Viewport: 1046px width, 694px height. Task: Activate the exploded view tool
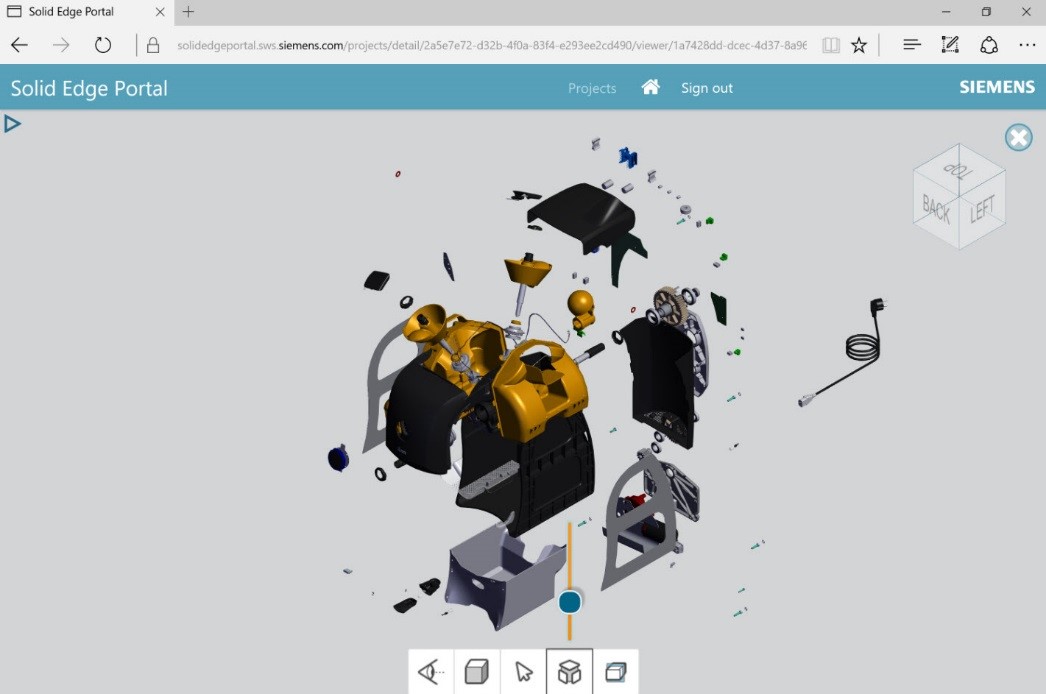click(570, 671)
